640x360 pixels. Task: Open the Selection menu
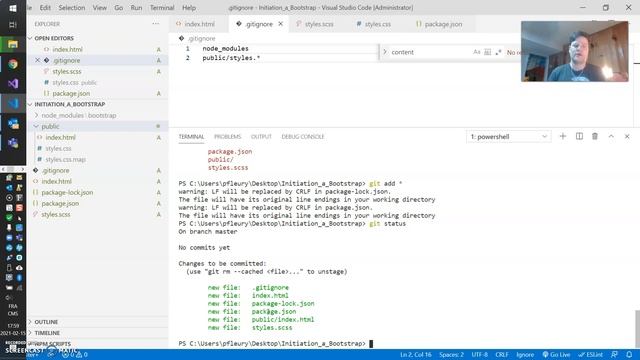(71, 8)
